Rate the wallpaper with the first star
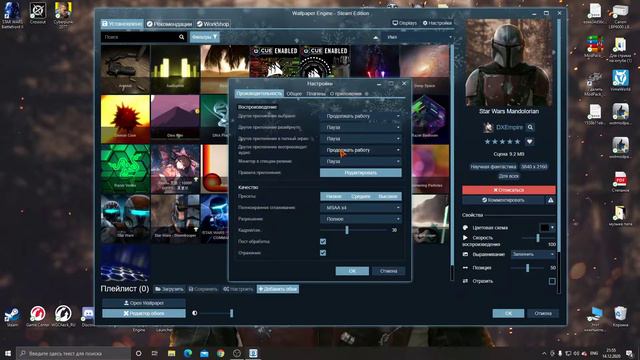The image size is (640, 360). [x=487, y=142]
